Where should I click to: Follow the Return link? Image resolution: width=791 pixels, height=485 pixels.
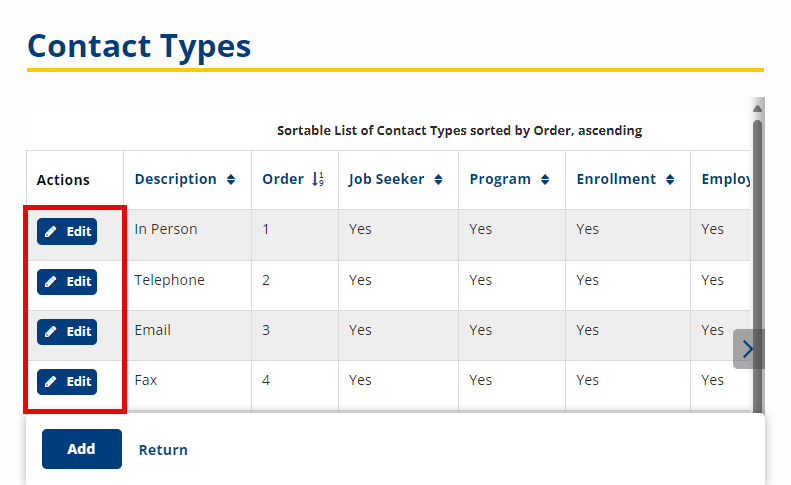pos(163,450)
